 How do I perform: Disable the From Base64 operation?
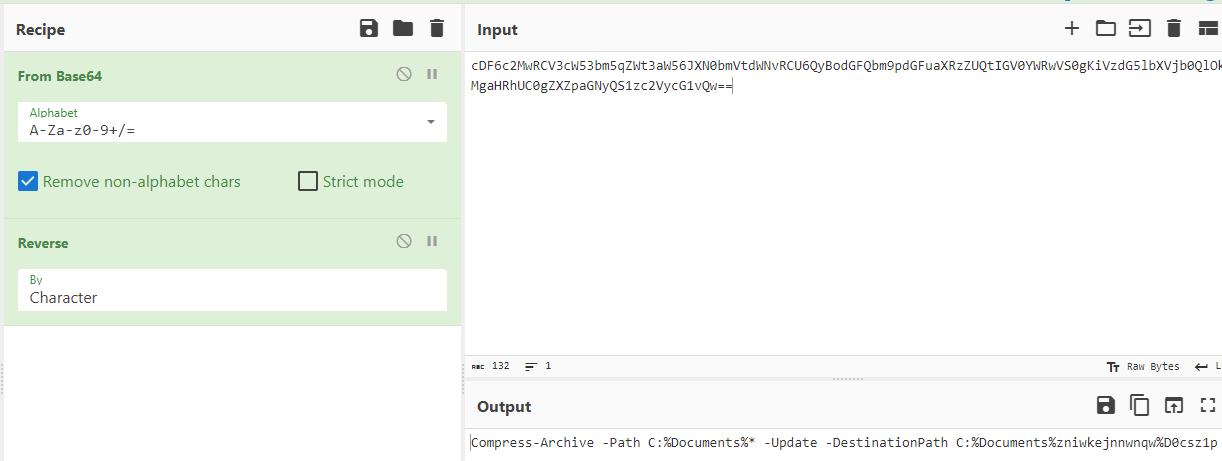coord(404,74)
